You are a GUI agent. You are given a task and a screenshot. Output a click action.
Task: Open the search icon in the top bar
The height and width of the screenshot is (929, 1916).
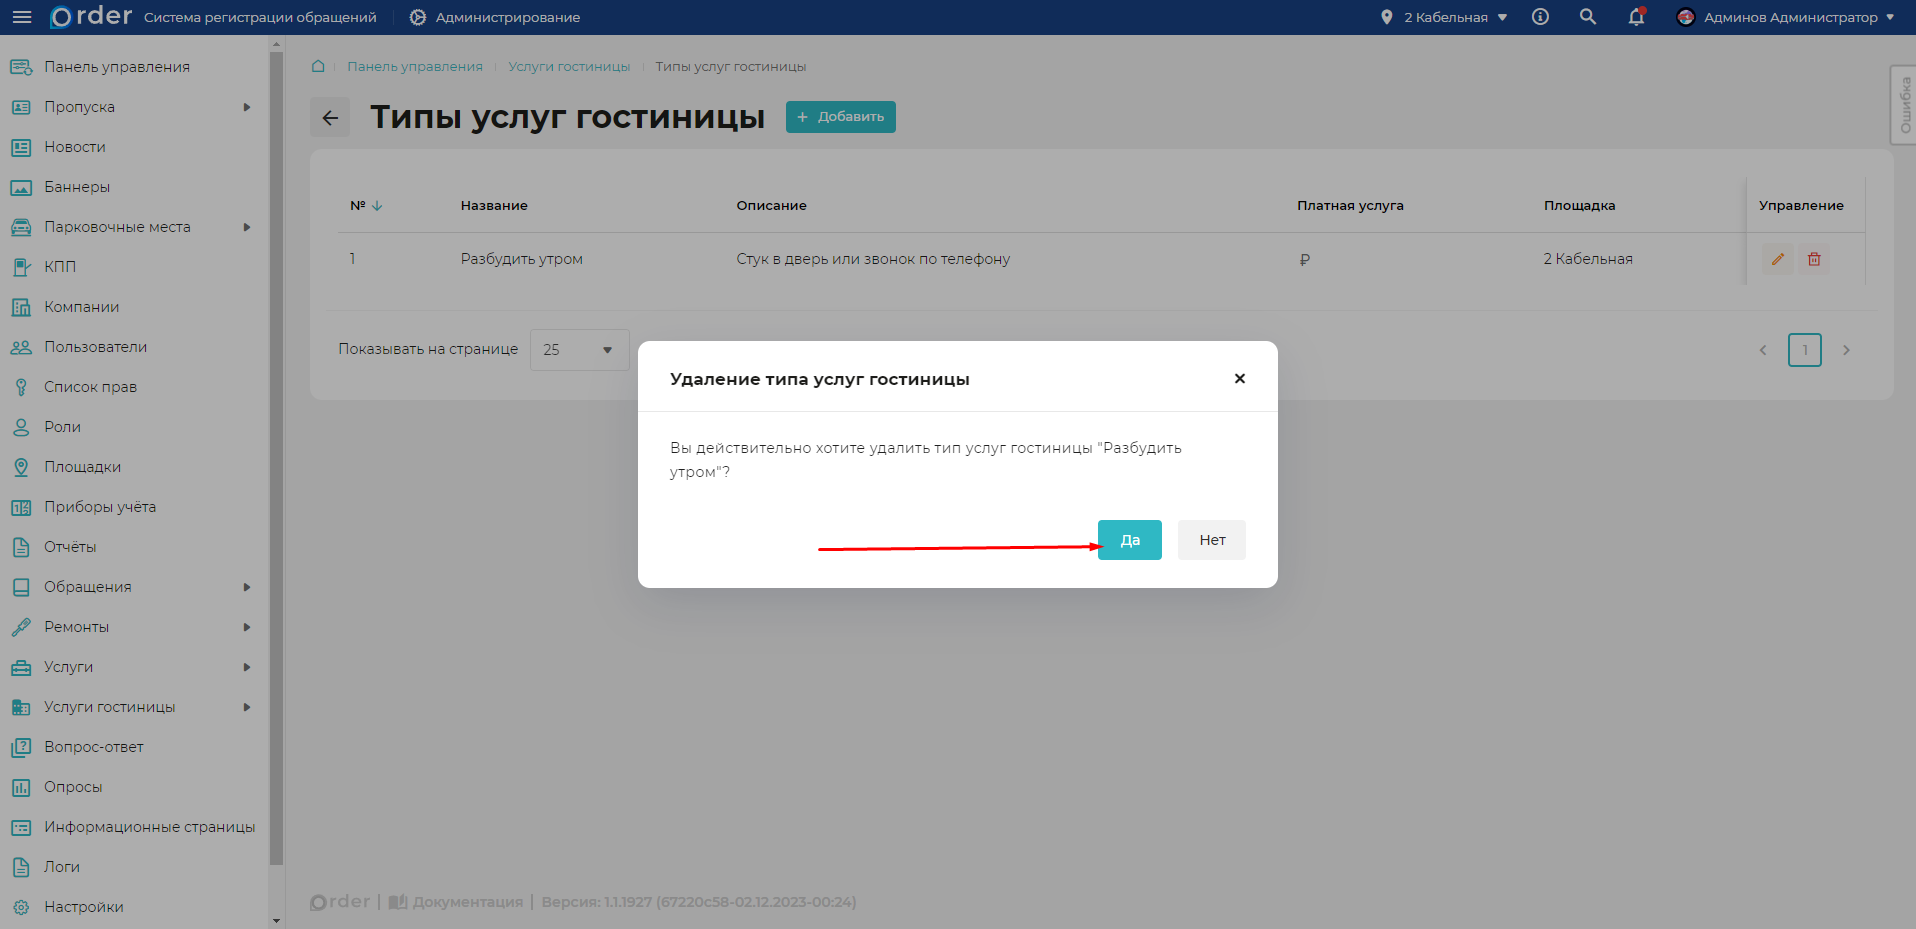pos(1587,17)
